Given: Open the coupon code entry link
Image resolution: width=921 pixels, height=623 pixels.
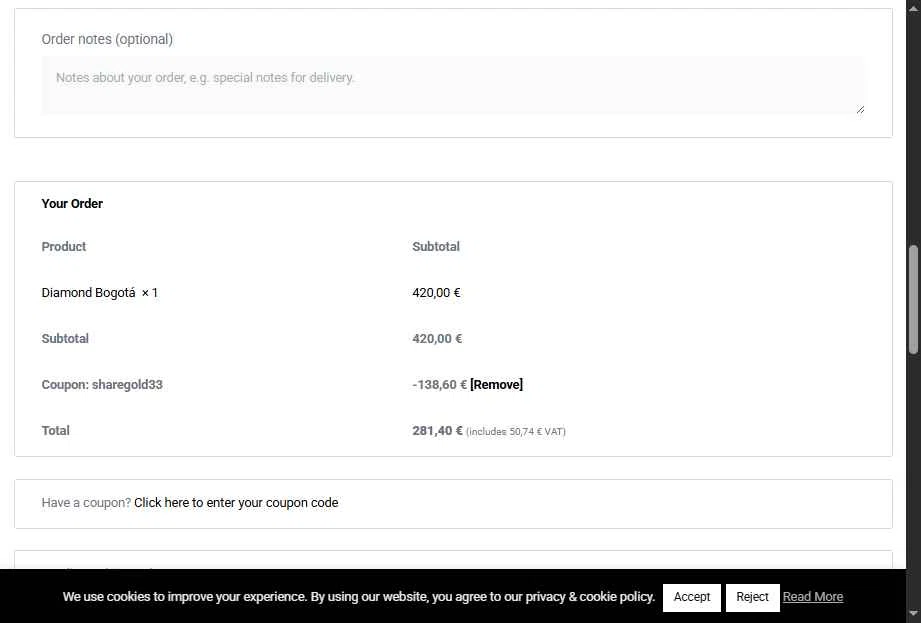Looking at the screenshot, I should pos(236,503).
